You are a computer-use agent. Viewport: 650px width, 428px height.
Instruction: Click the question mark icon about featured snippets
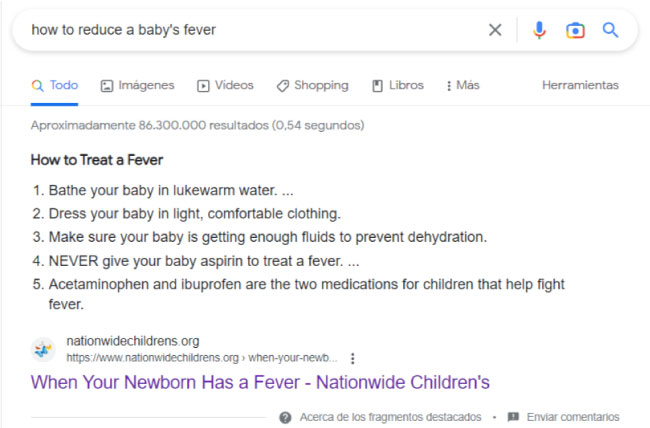tap(285, 417)
